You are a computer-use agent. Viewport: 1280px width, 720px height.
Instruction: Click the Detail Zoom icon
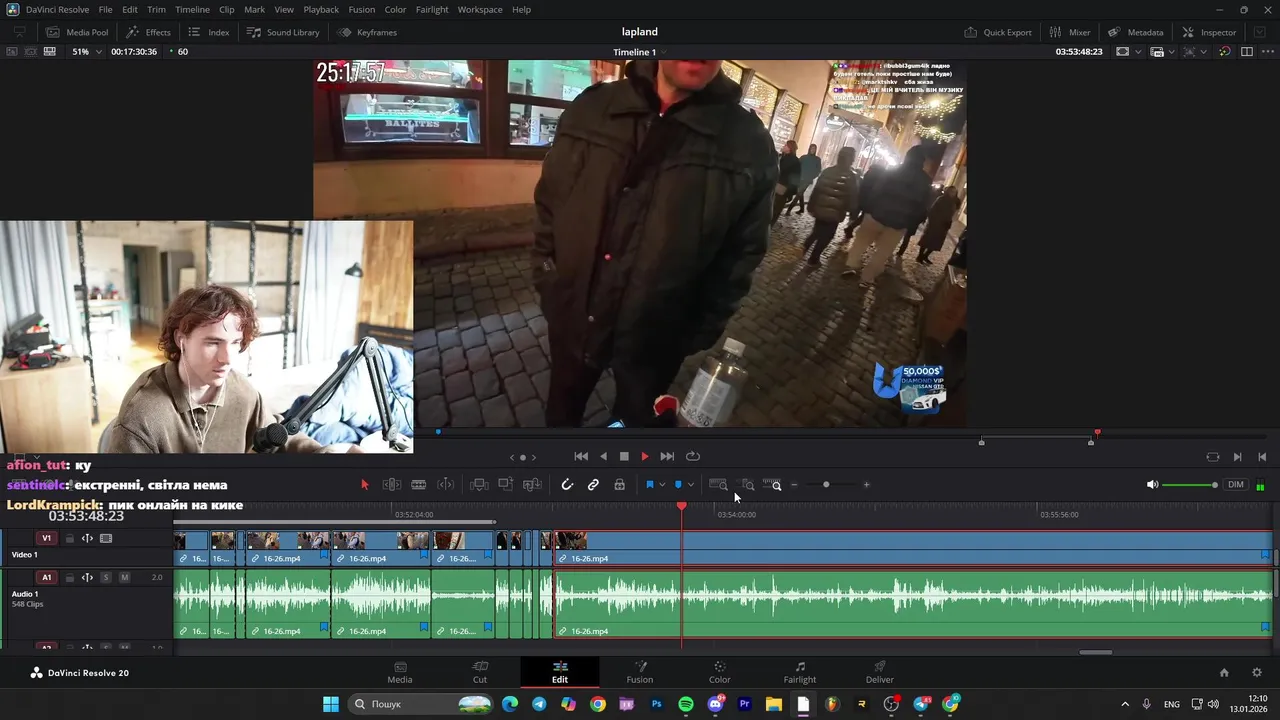[747, 485]
